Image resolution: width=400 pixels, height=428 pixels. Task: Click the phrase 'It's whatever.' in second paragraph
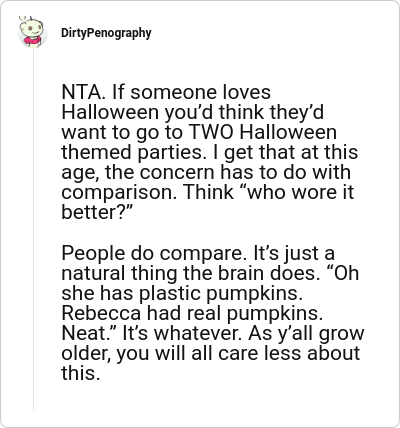click(183, 333)
